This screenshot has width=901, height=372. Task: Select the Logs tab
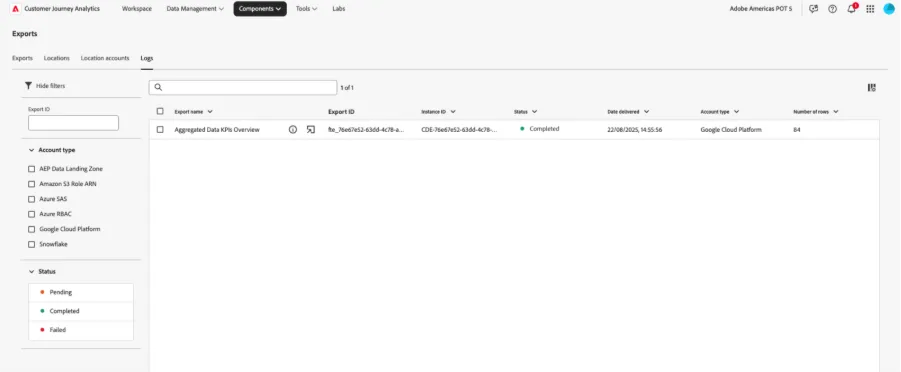click(x=147, y=58)
